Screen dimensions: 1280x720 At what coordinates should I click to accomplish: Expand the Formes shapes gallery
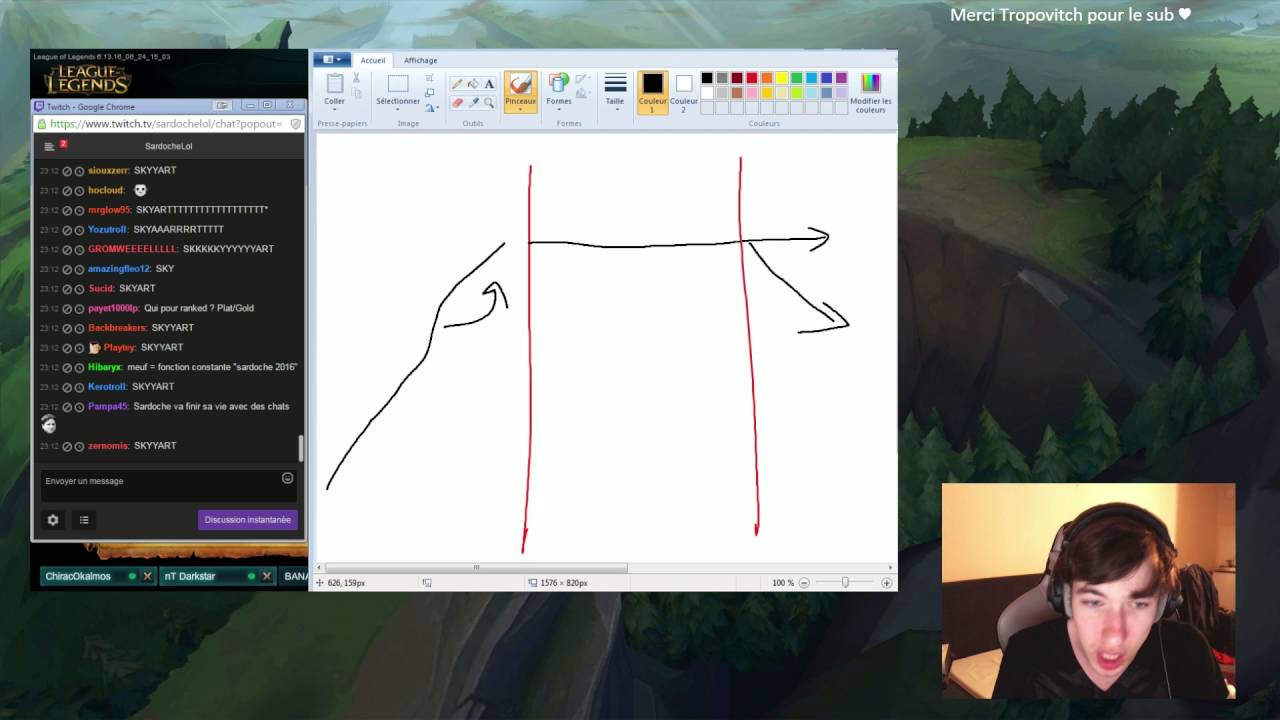pos(559,109)
